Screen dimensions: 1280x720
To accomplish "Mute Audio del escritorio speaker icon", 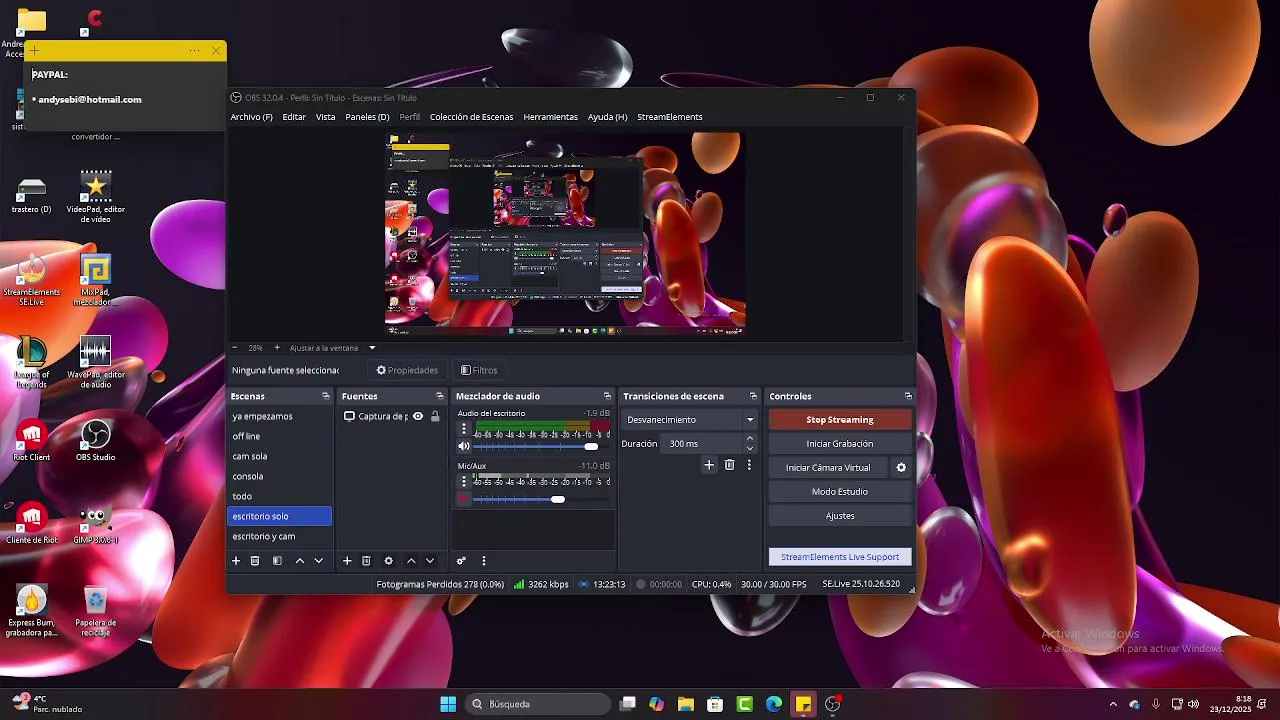I will tap(463, 446).
